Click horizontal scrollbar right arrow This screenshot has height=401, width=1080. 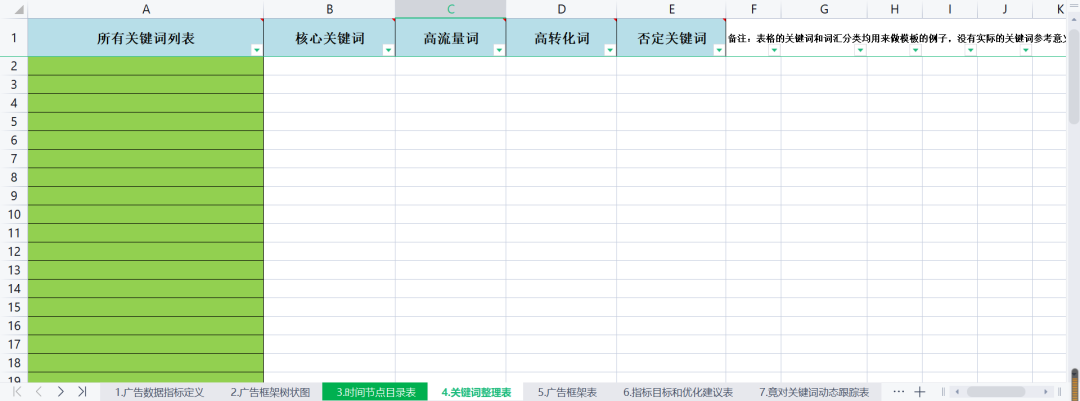pos(1047,391)
